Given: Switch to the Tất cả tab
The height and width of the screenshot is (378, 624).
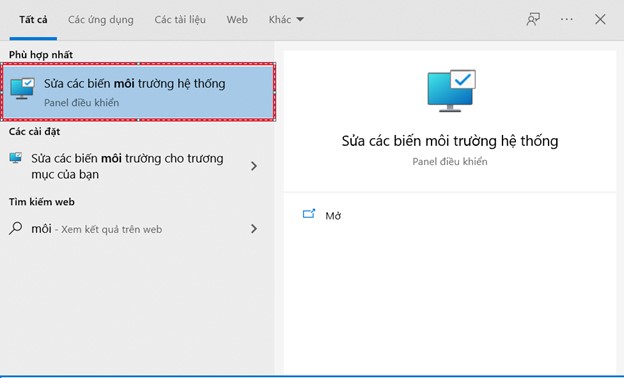Looking at the screenshot, I should tap(33, 19).
